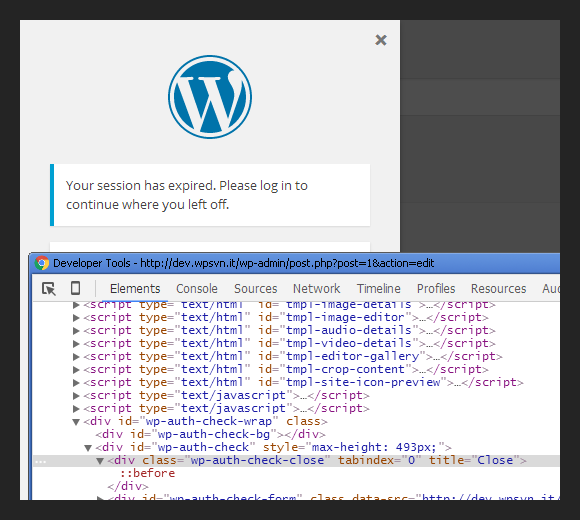Expand the tmpl-audio-details script node
580x520 pixels.
coord(76,330)
